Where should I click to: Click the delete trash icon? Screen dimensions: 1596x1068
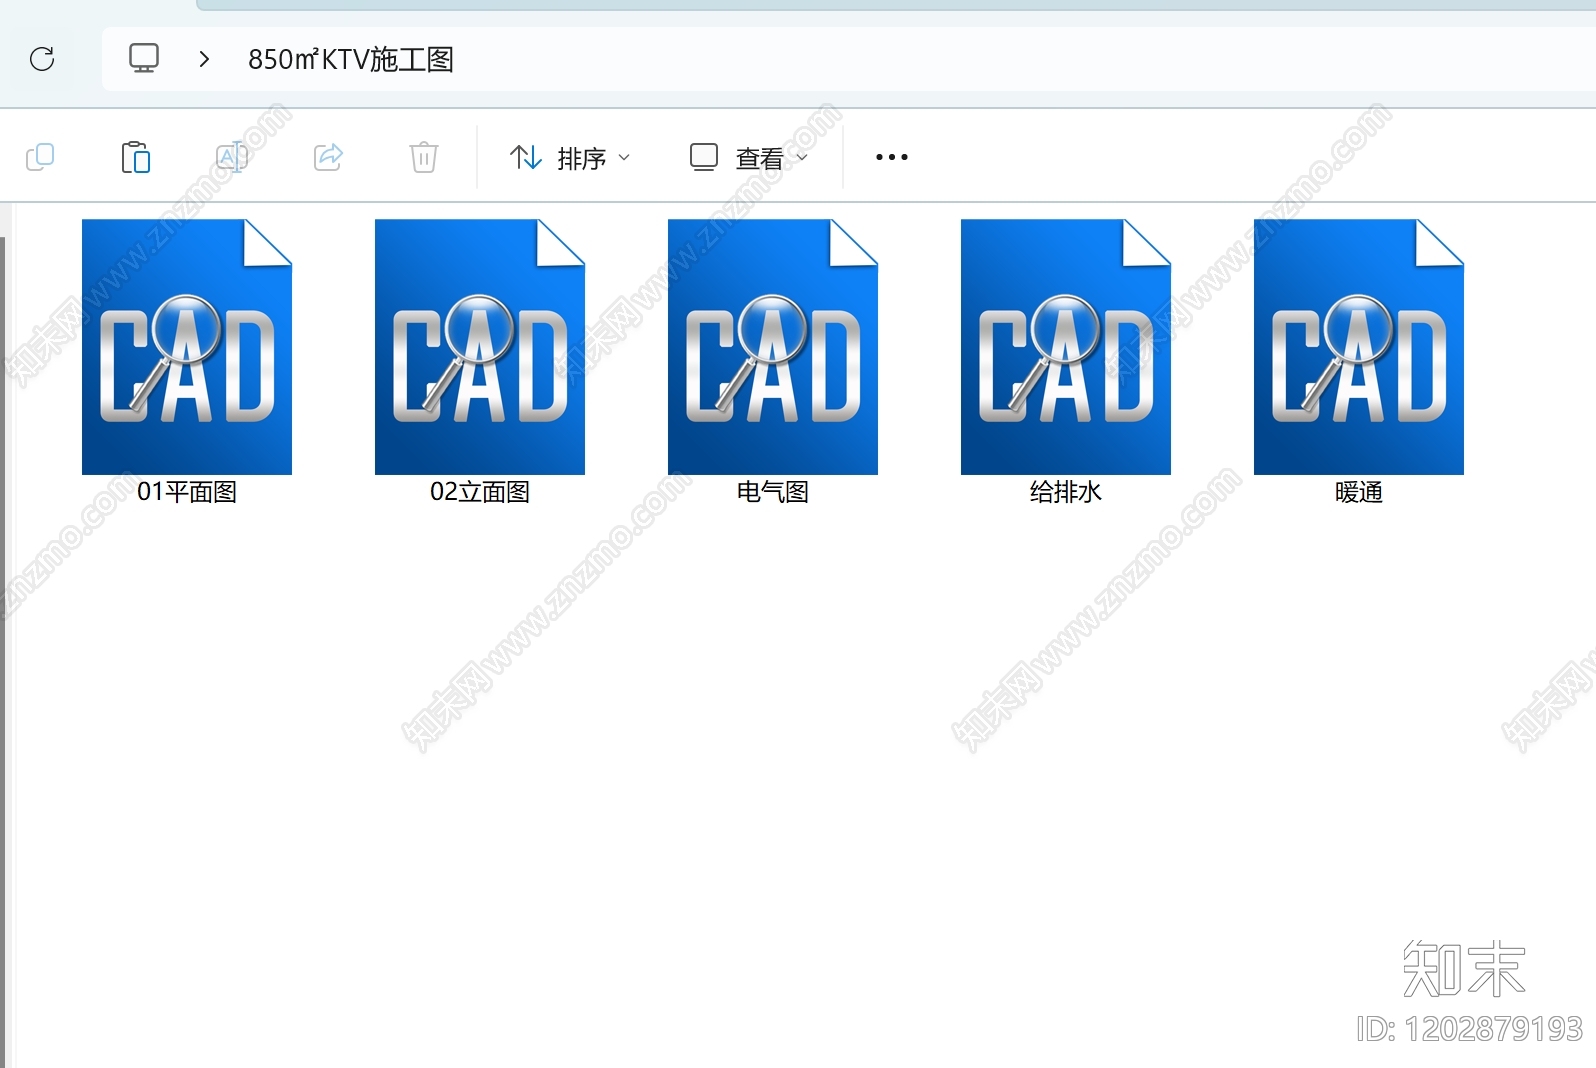(x=424, y=157)
